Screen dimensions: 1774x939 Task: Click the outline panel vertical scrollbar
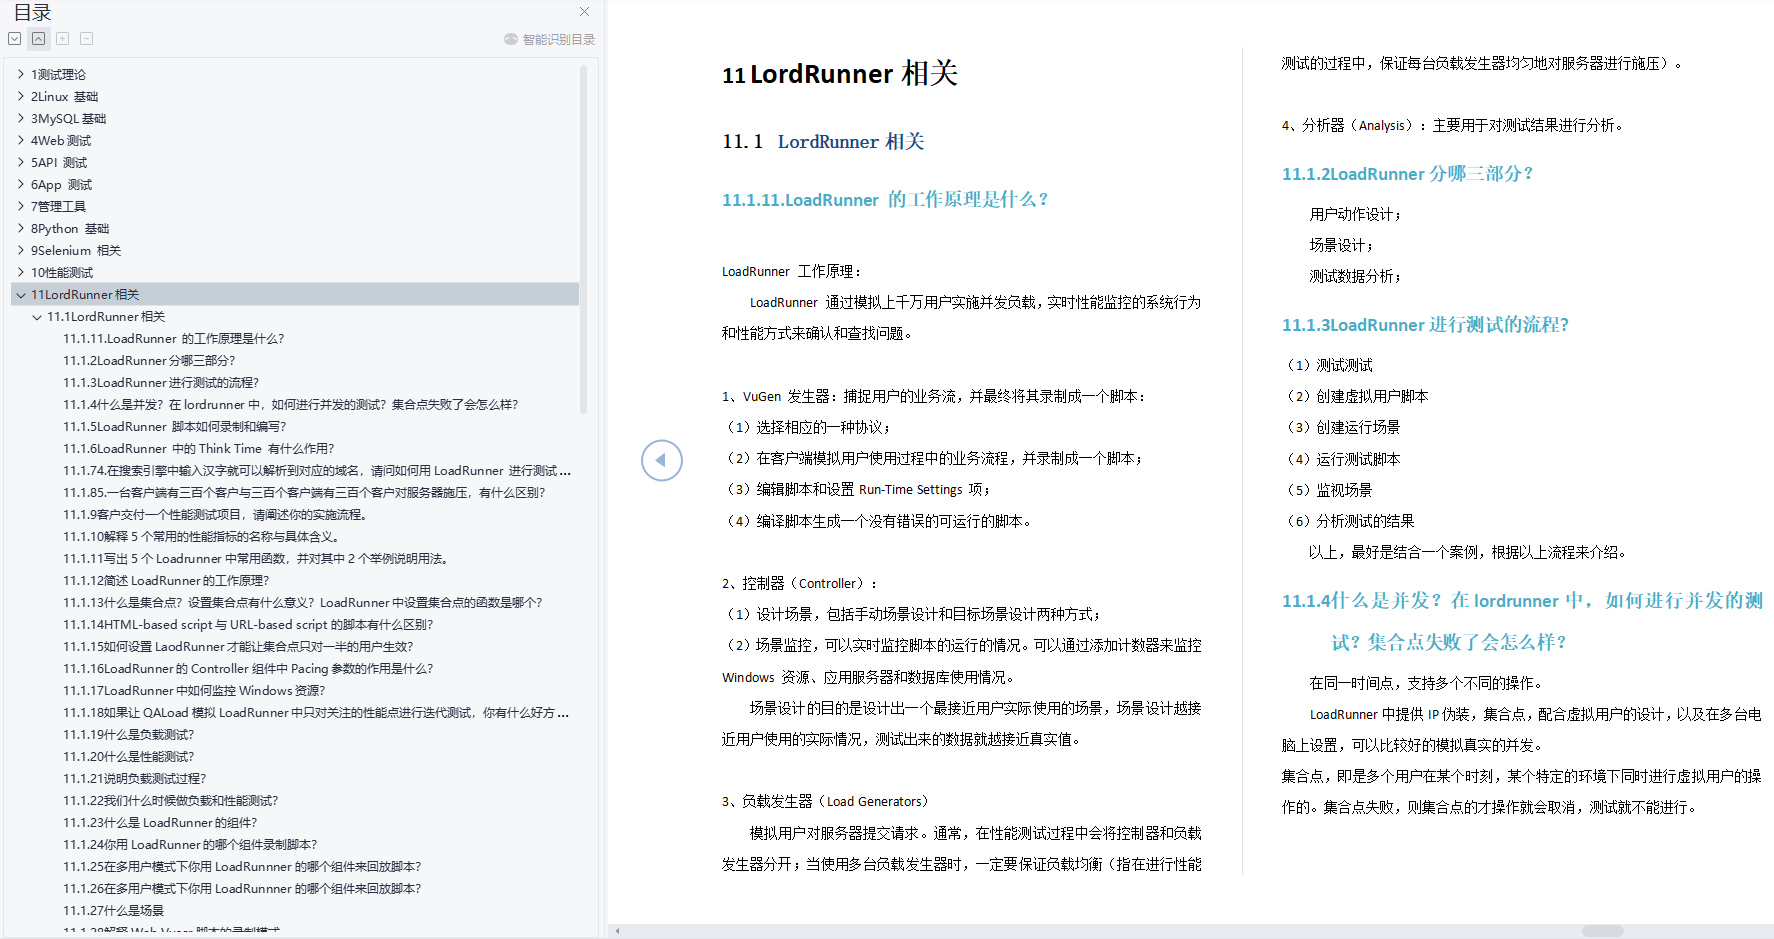583,240
